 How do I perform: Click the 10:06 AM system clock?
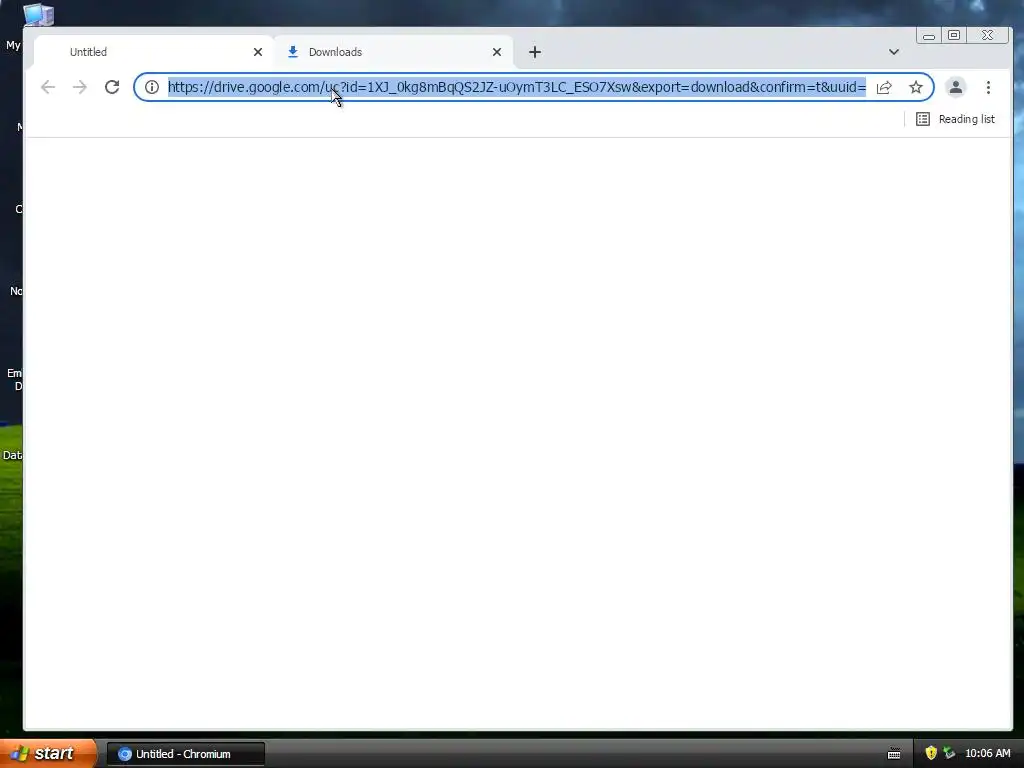pos(987,754)
